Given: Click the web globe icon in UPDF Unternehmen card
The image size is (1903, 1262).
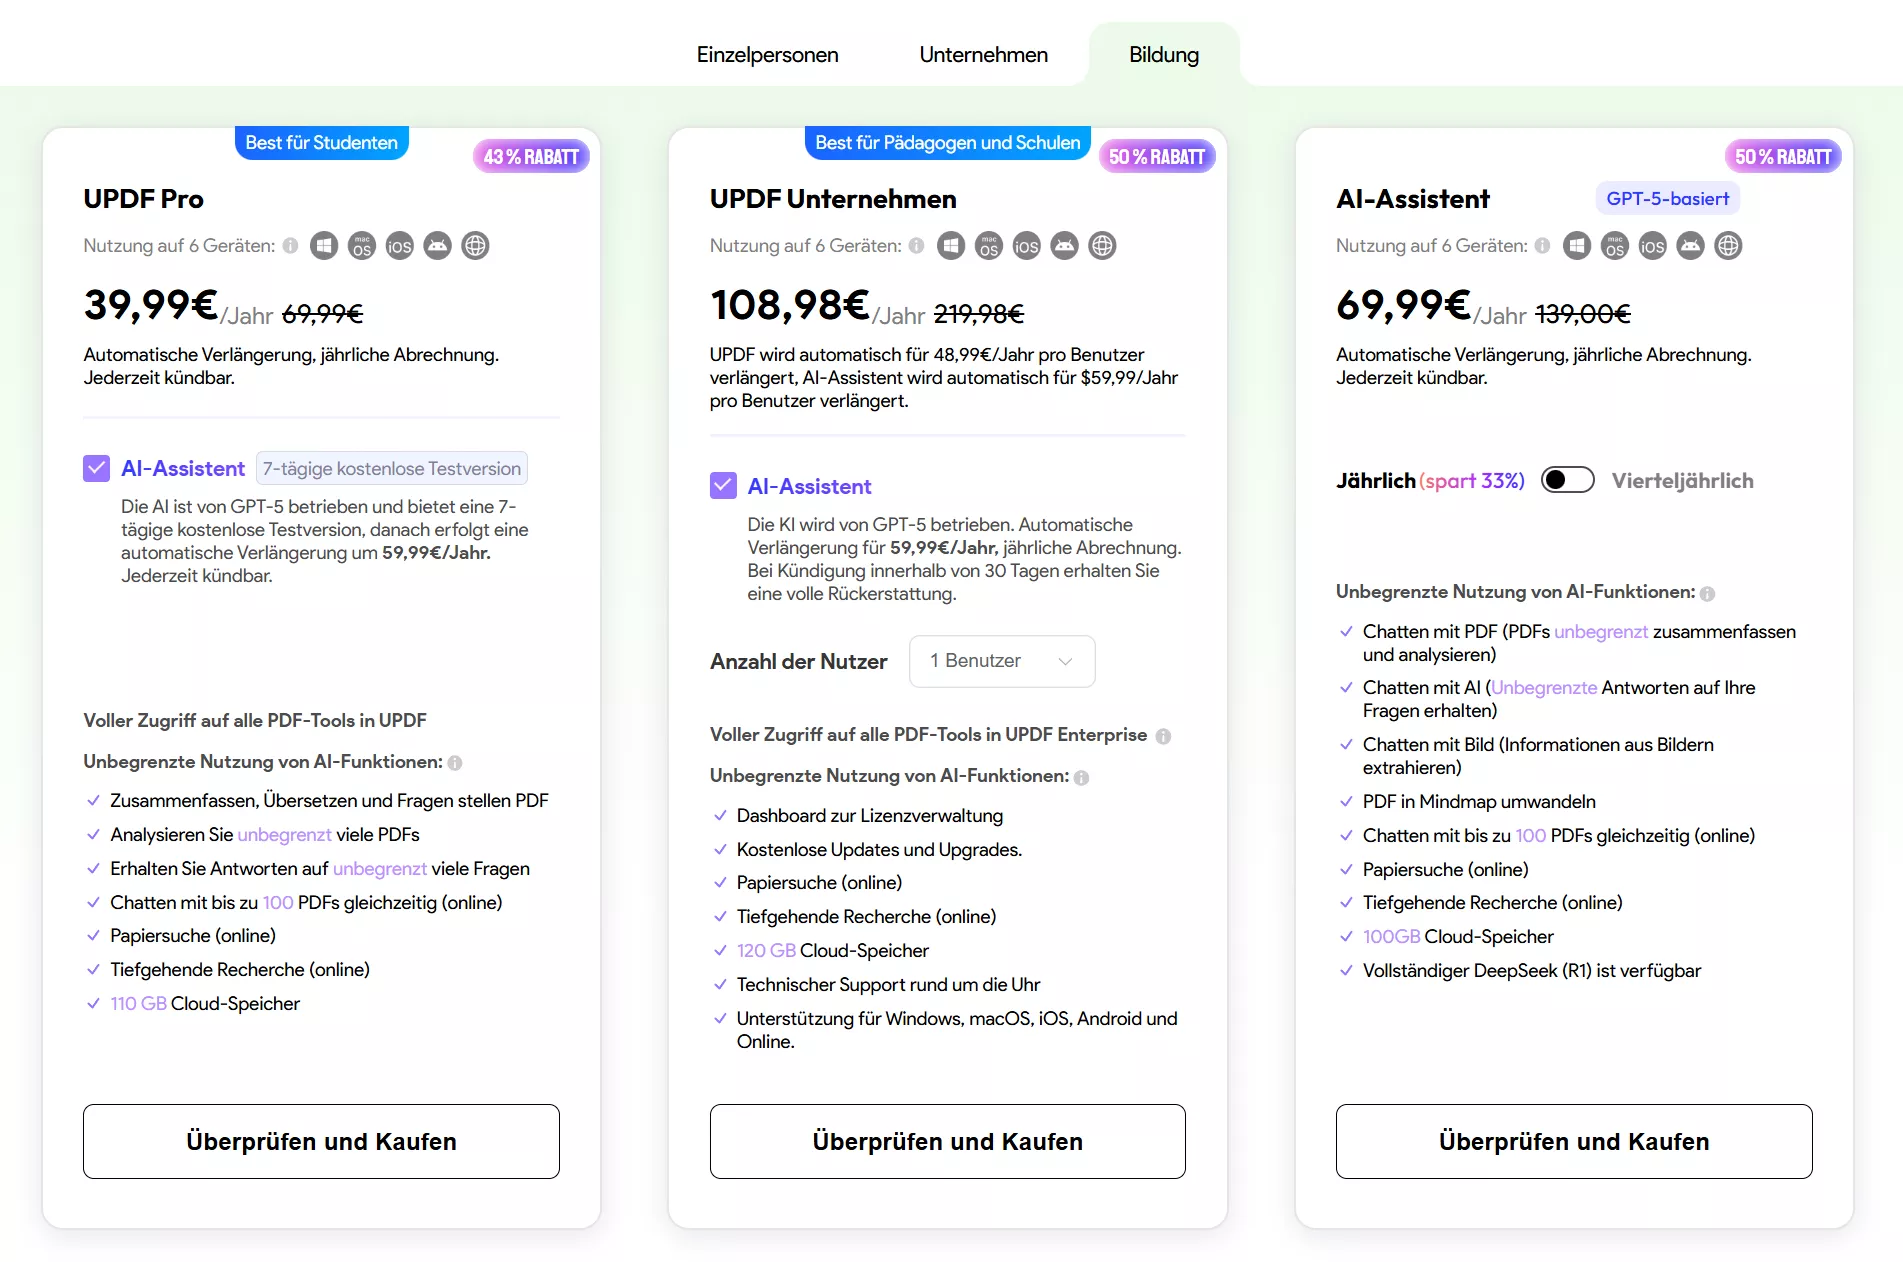Looking at the screenshot, I should pos(1102,246).
